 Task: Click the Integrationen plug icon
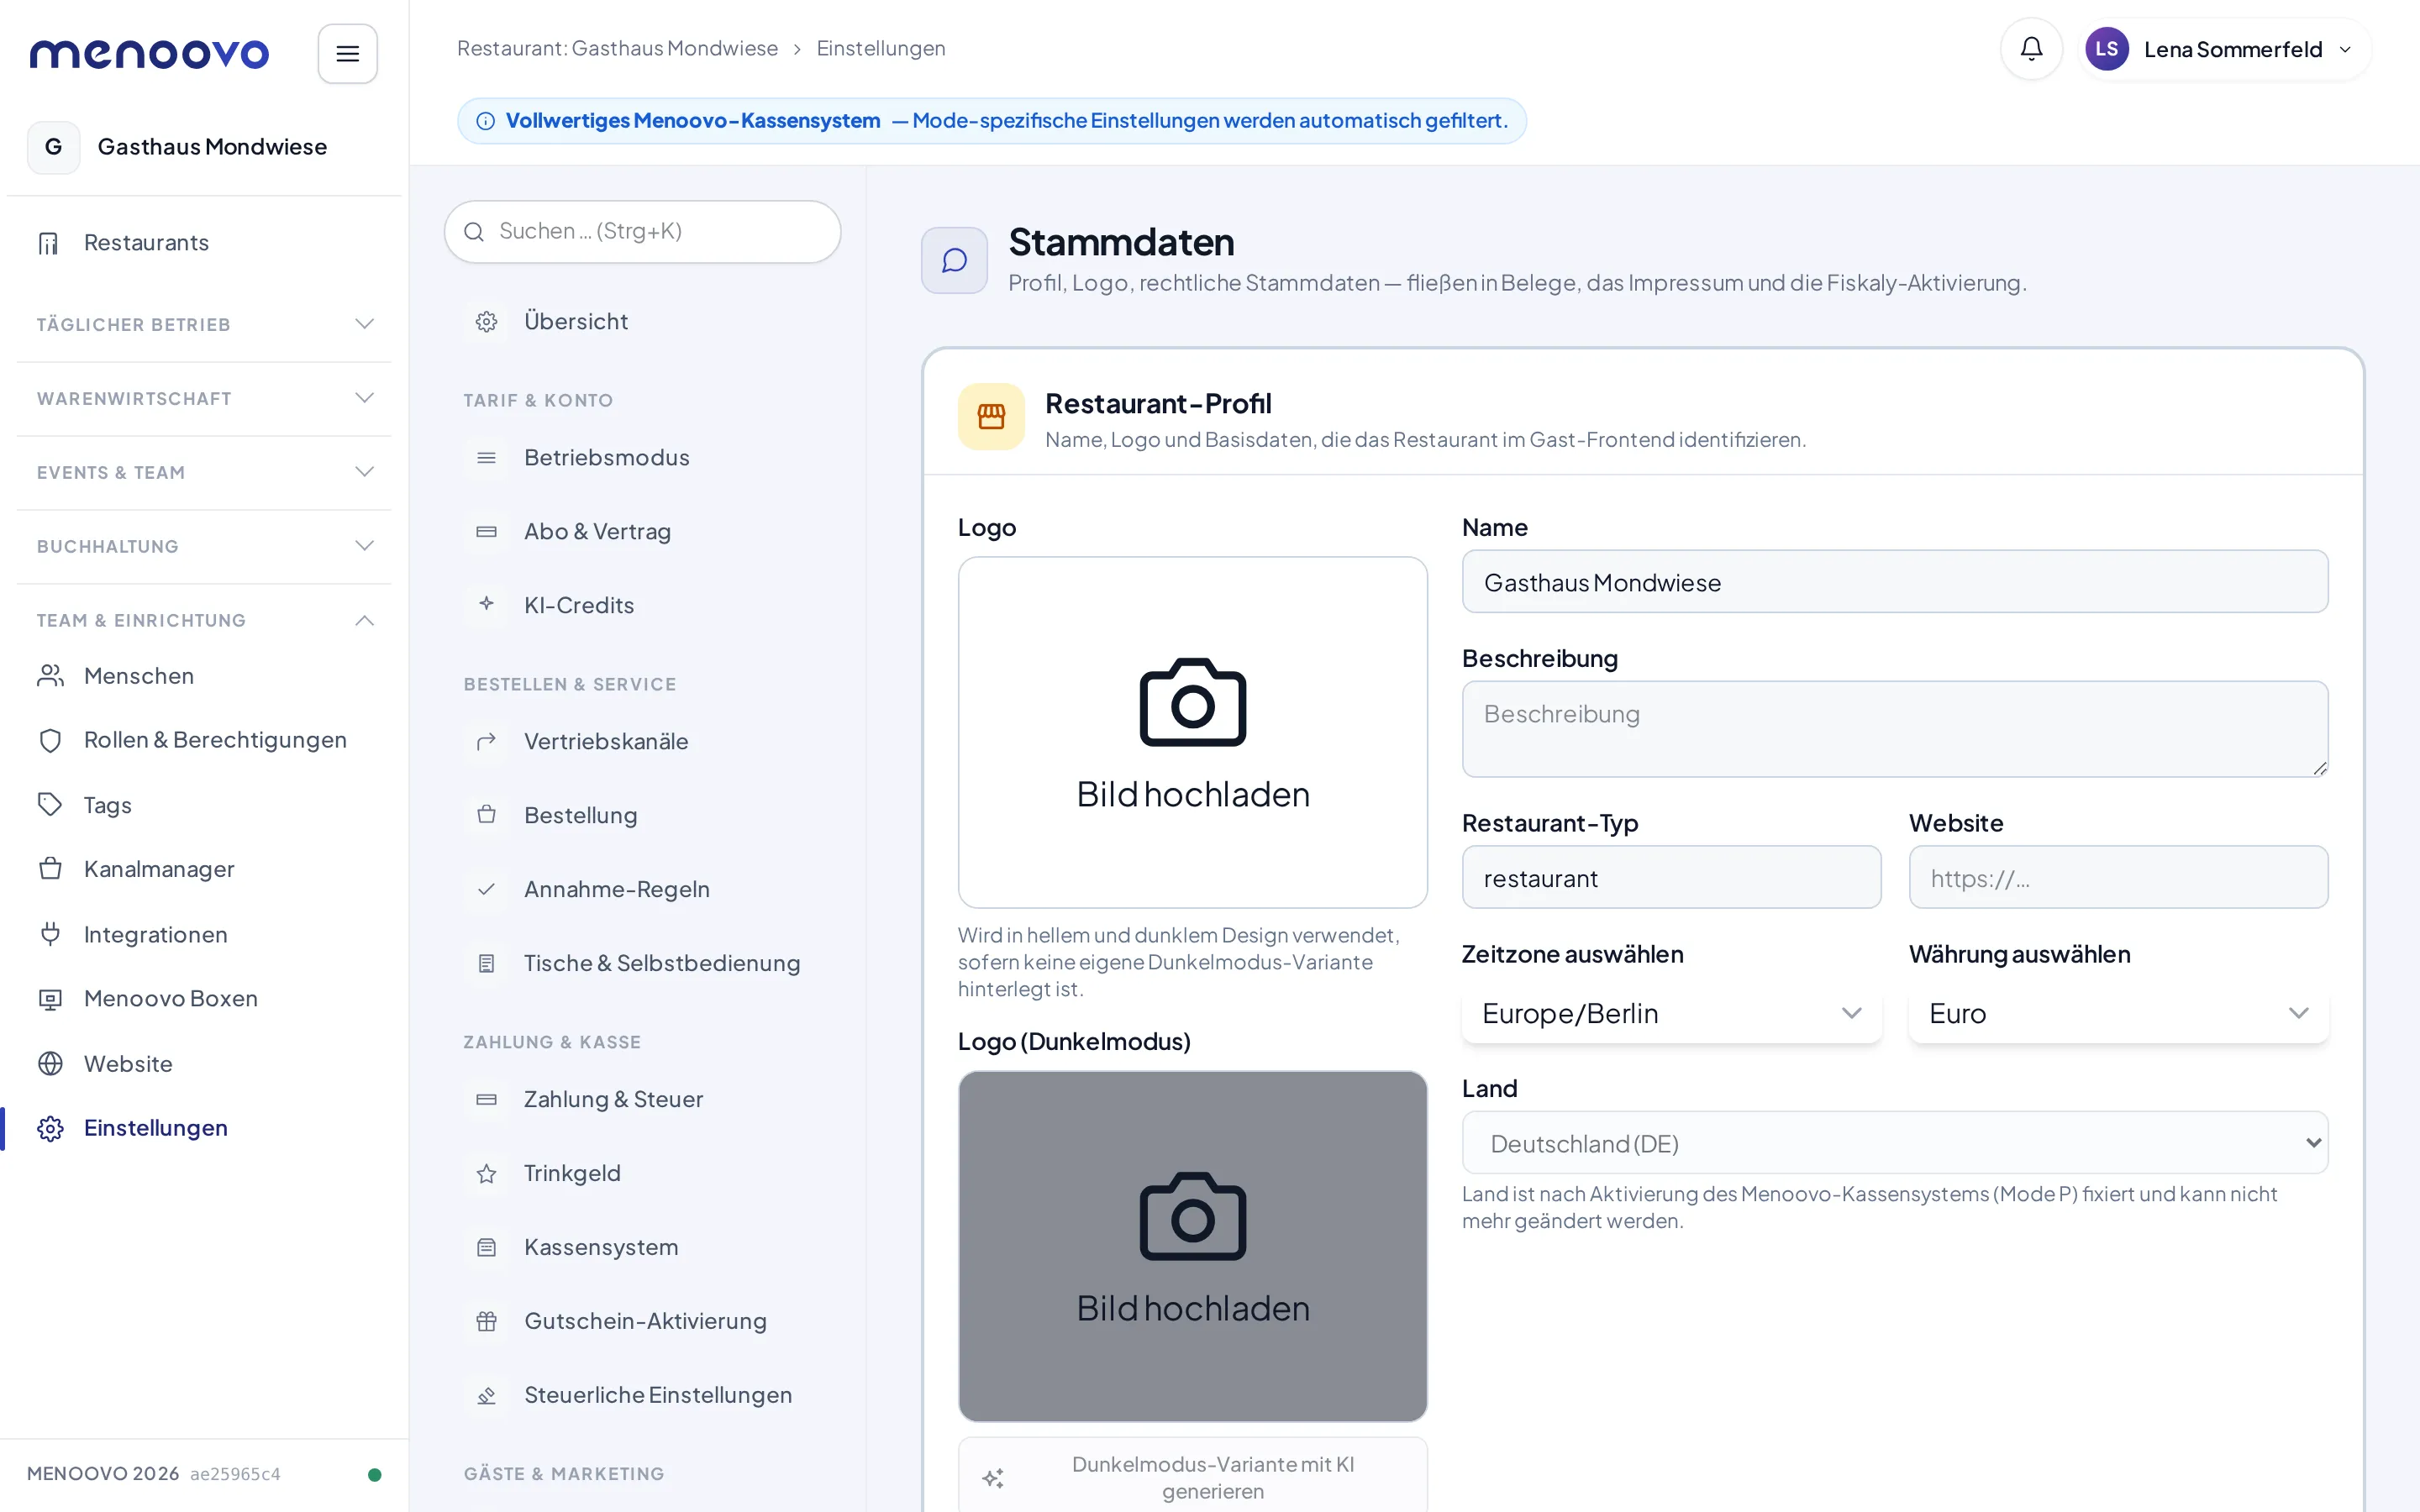50,934
